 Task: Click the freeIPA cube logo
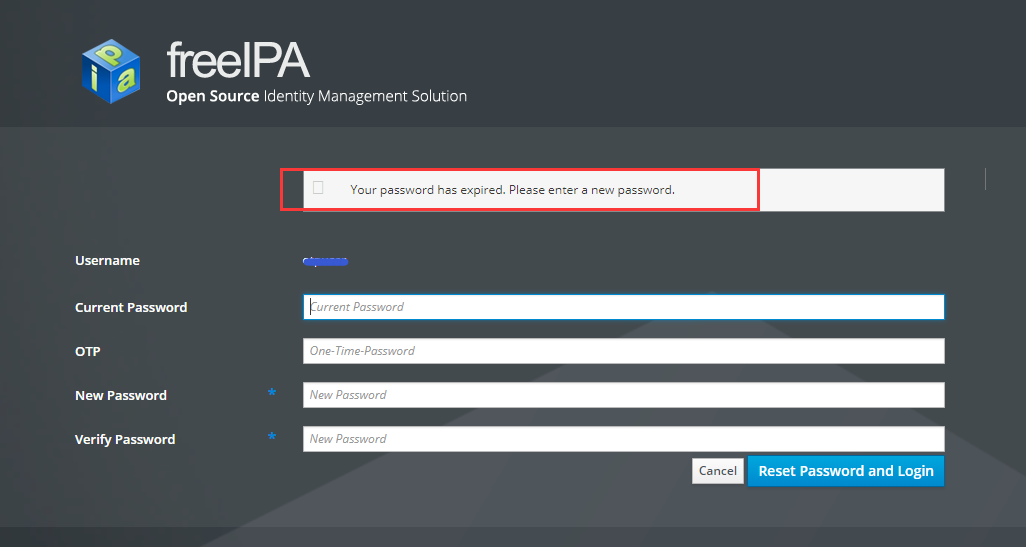pos(111,71)
